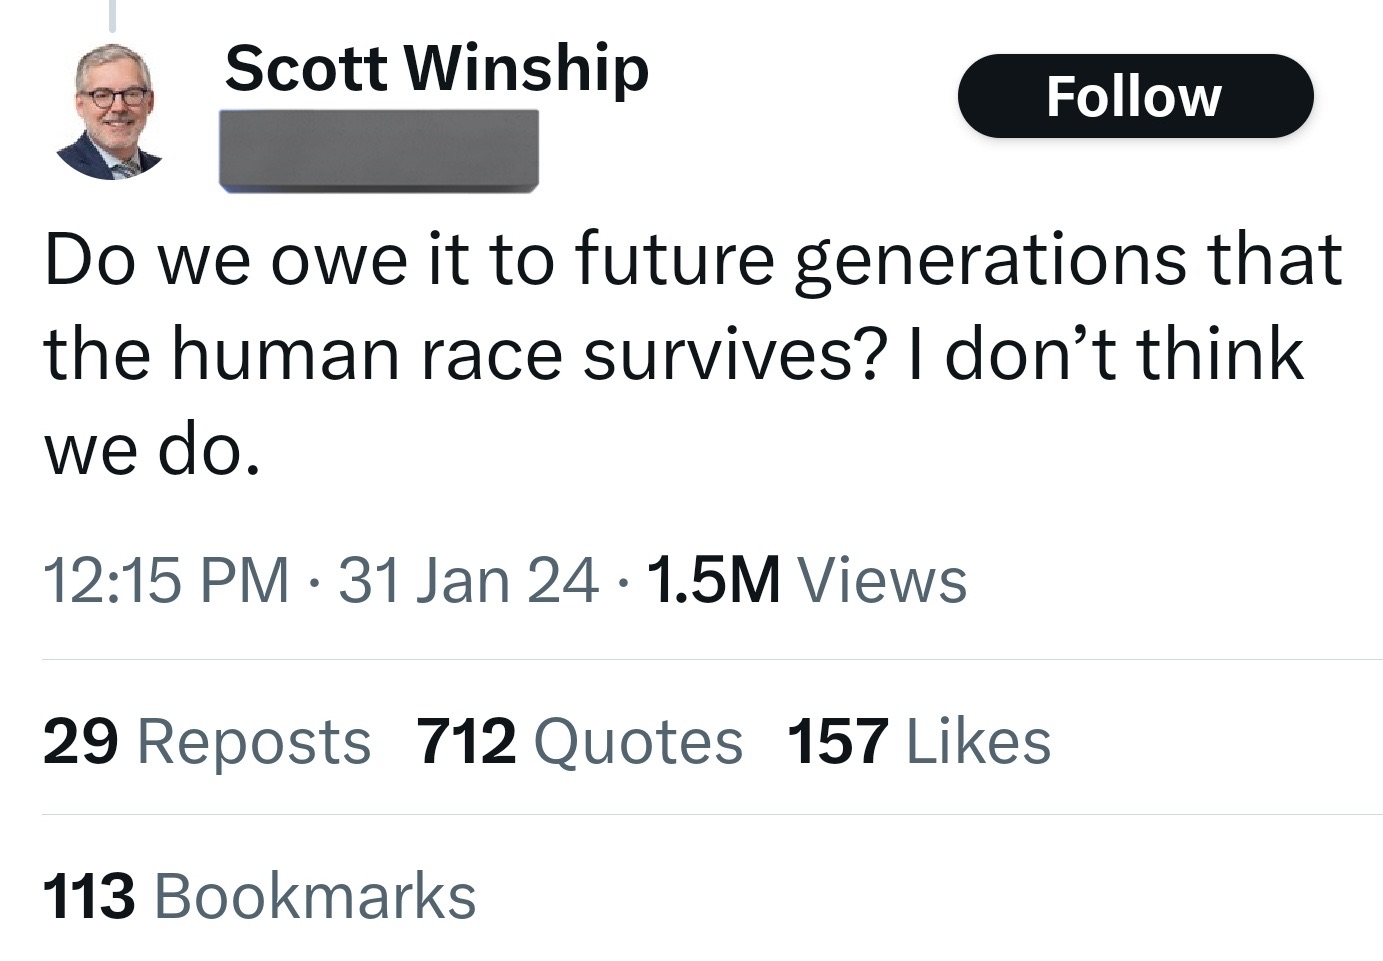Click the tweet's first line about future generations
This screenshot has width=1383, height=961.
[693, 260]
